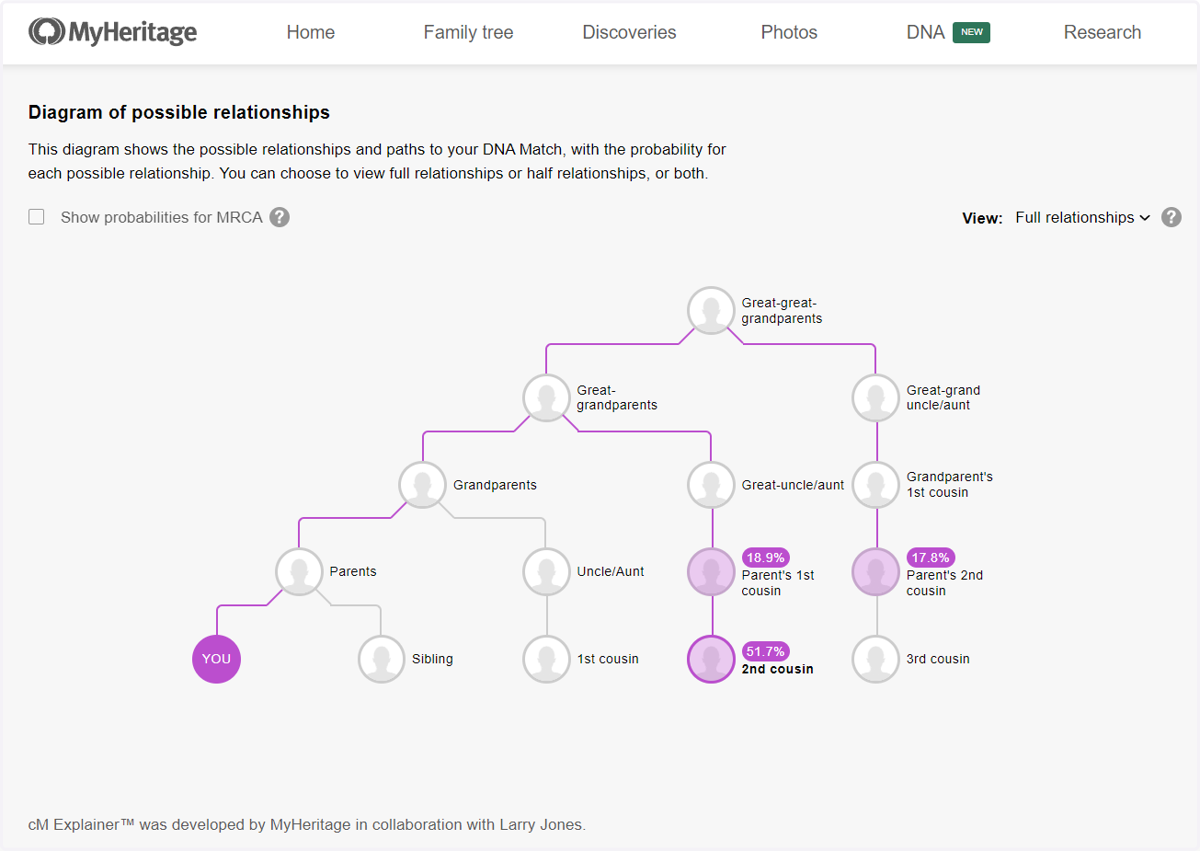Click the 'Grandparent's 1st cousin' label
This screenshot has width=1200, height=851.
click(950, 485)
